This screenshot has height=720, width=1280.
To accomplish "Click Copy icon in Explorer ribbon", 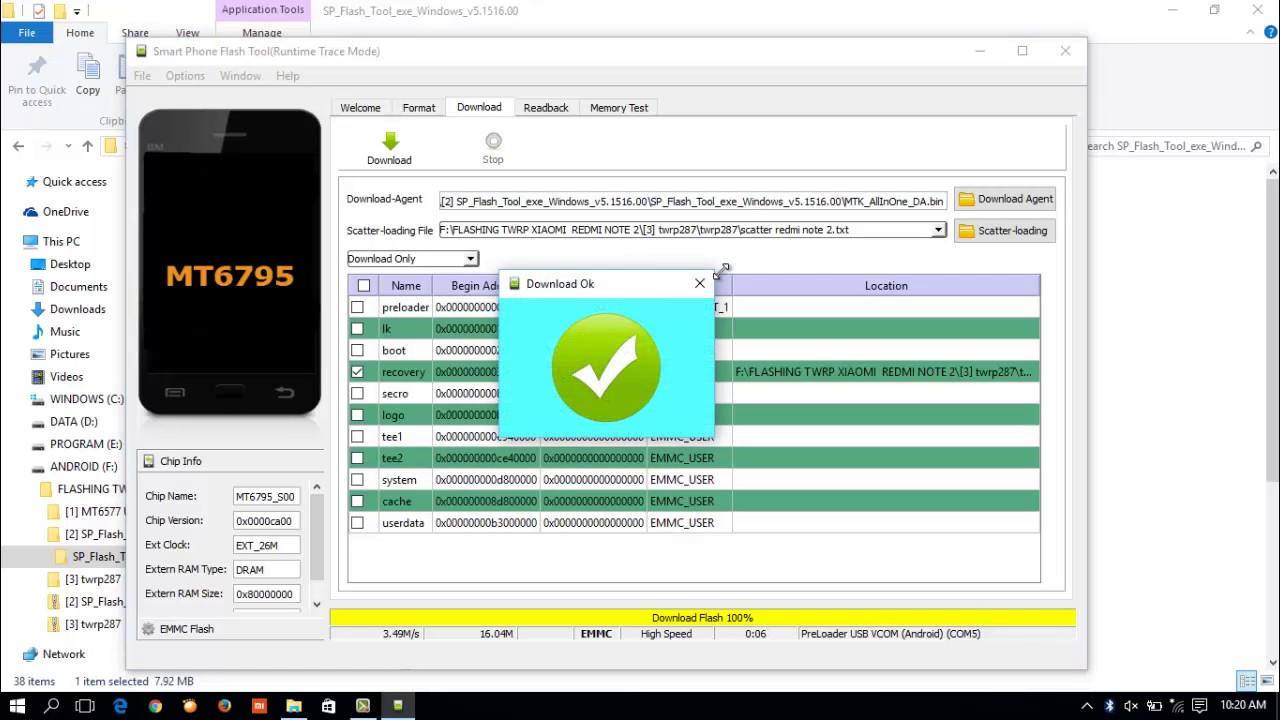I will [88, 76].
